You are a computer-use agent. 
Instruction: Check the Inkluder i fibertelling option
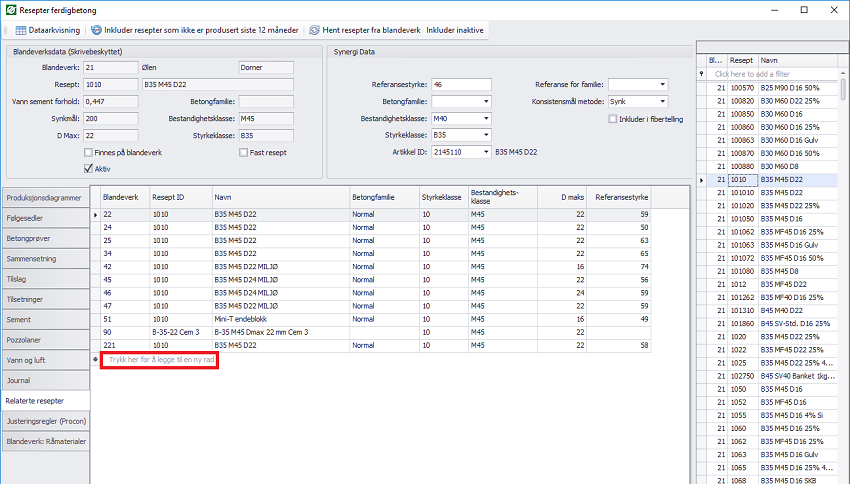pyautogui.click(x=612, y=119)
